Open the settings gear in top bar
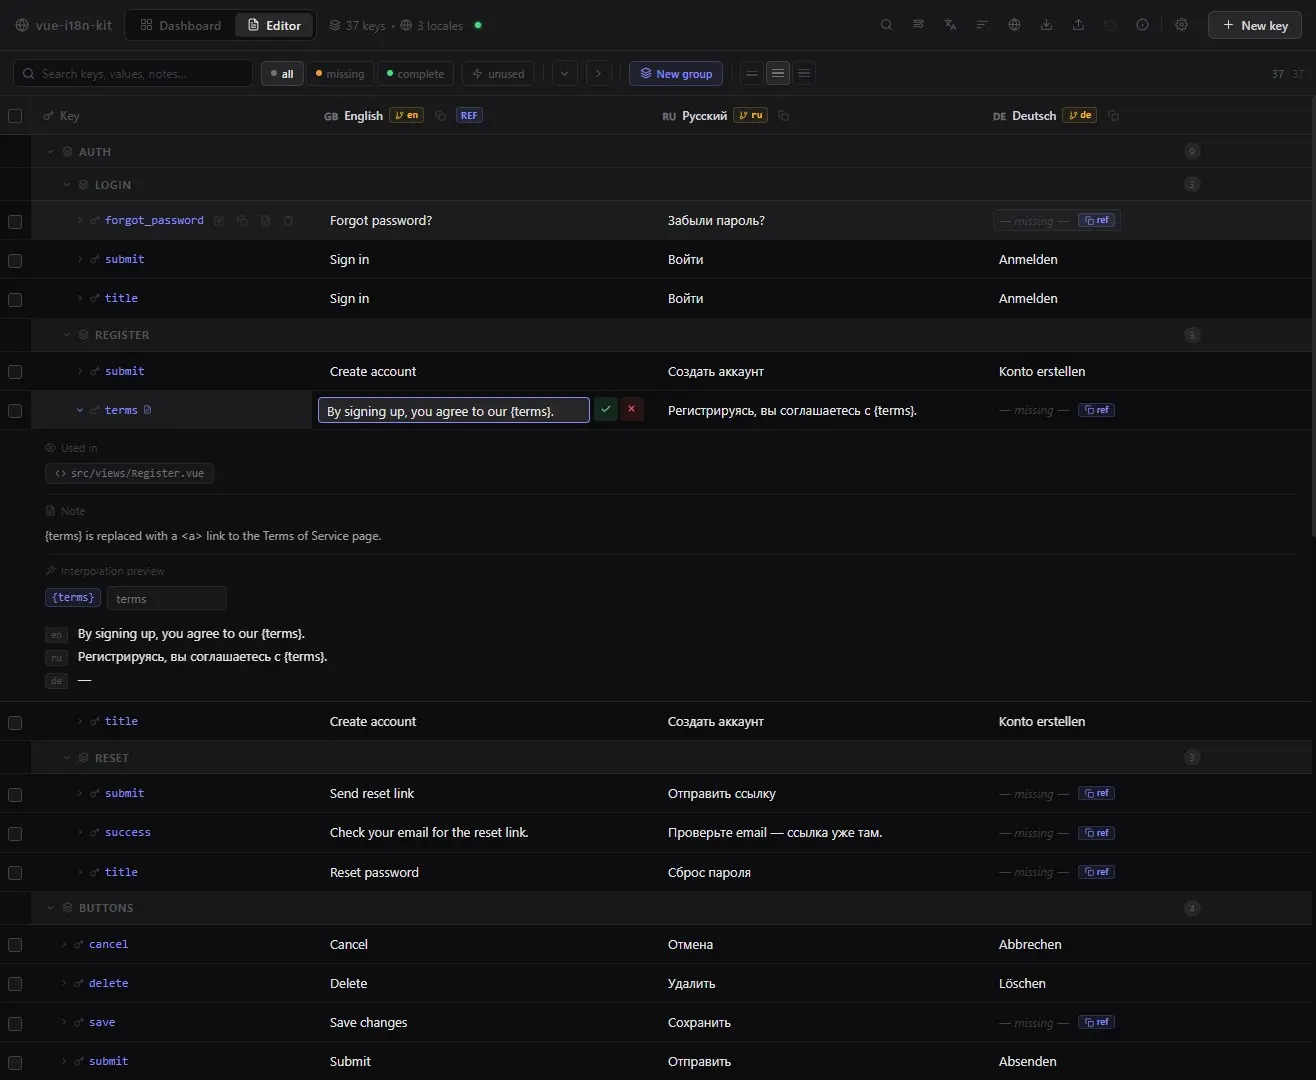 click(1181, 25)
